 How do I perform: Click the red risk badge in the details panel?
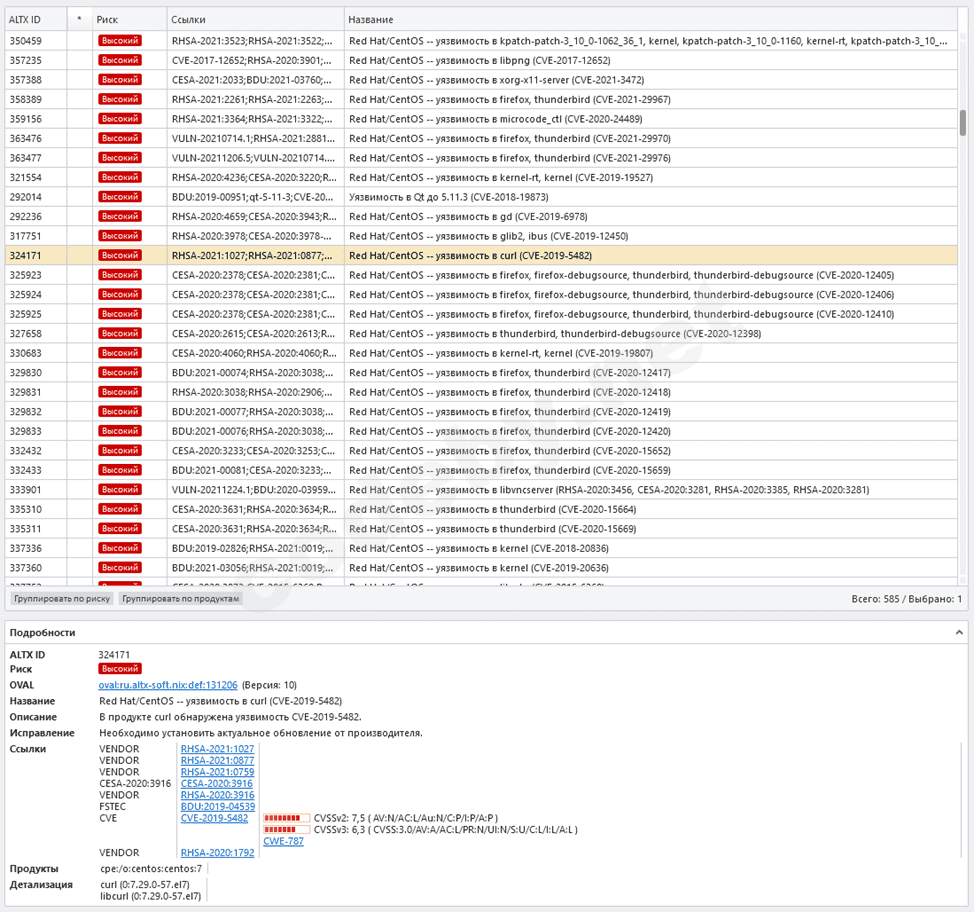point(119,669)
